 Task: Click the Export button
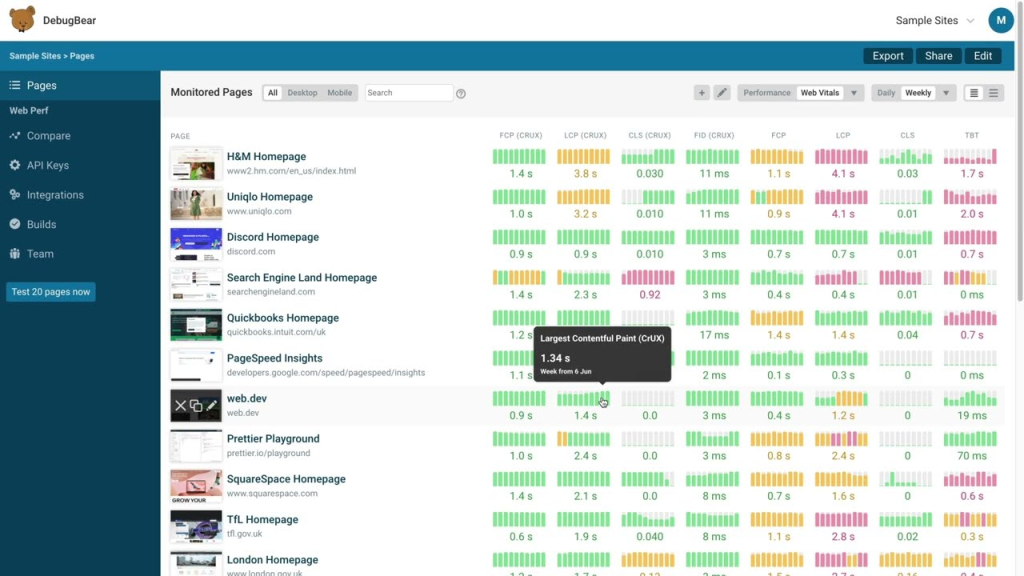pos(888,56)
